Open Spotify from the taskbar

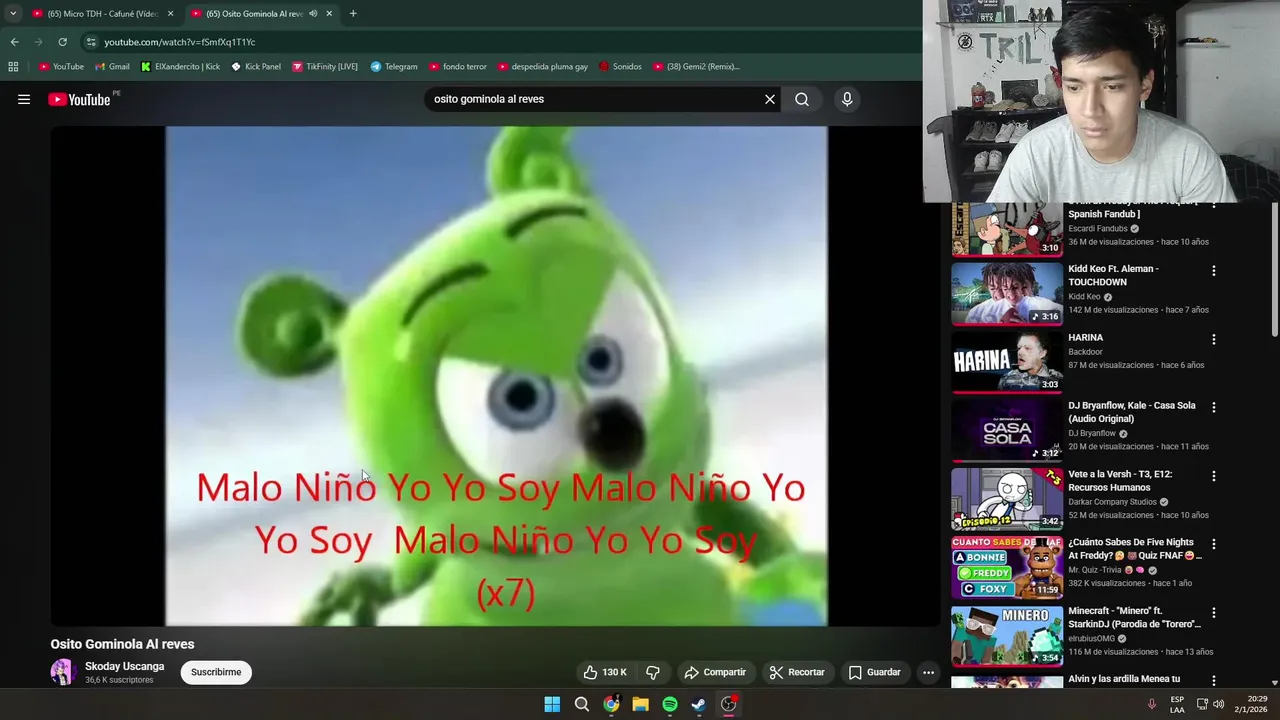(x=670, y=704)
